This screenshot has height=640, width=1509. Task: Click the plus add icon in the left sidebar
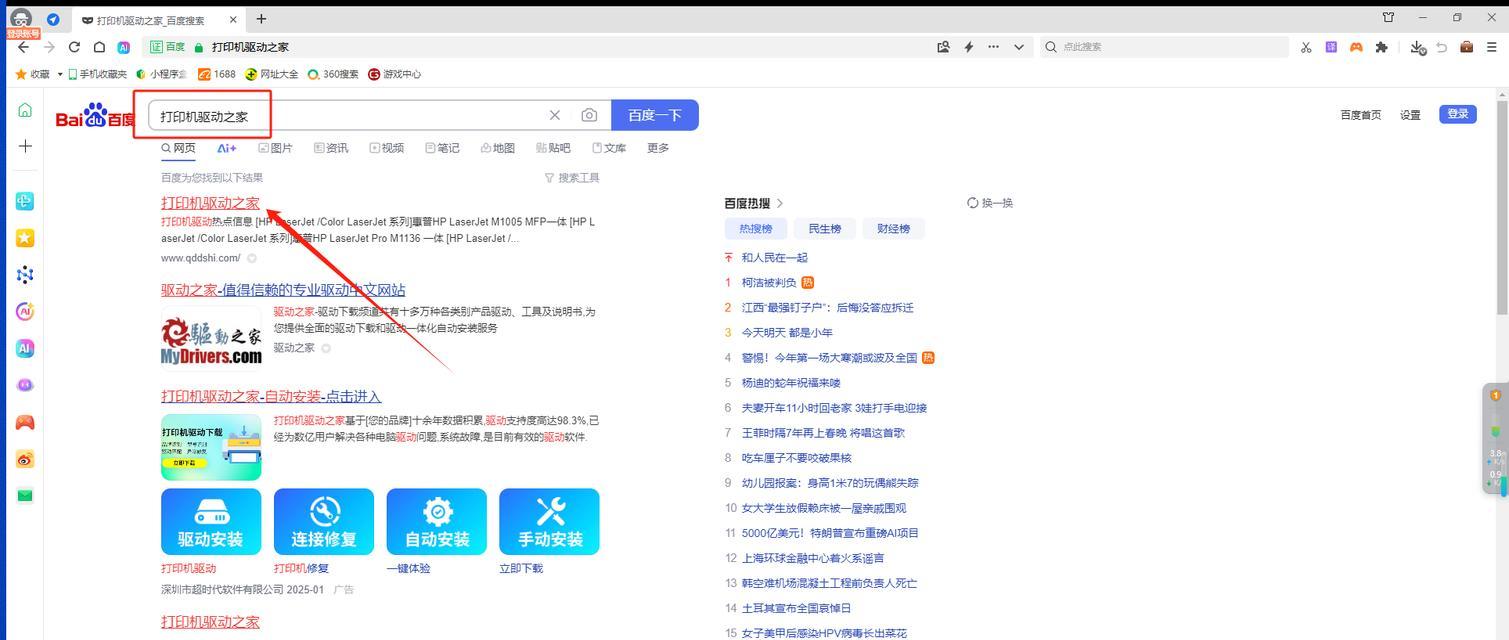point(25,146)
